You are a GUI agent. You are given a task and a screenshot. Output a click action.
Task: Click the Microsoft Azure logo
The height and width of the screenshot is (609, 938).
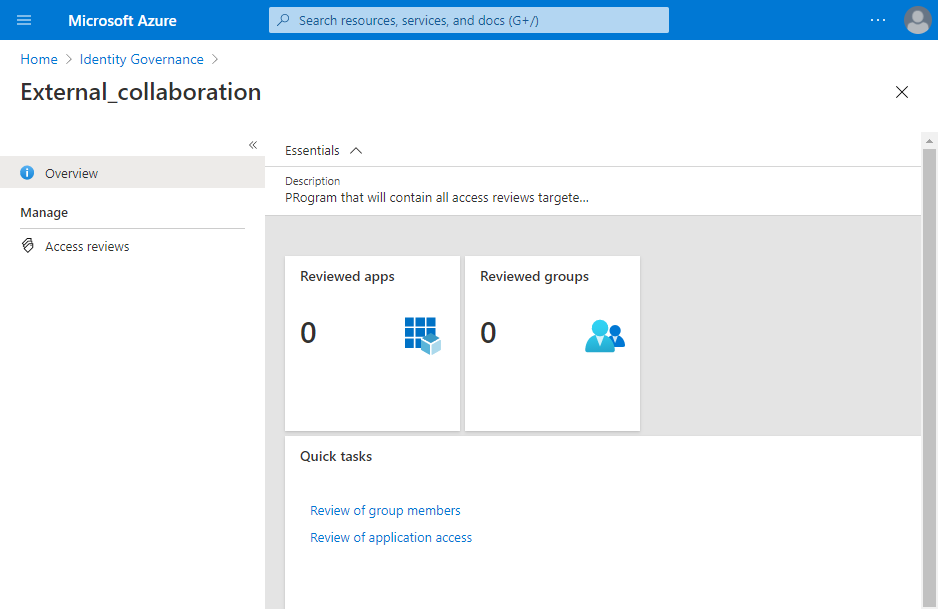122,20
